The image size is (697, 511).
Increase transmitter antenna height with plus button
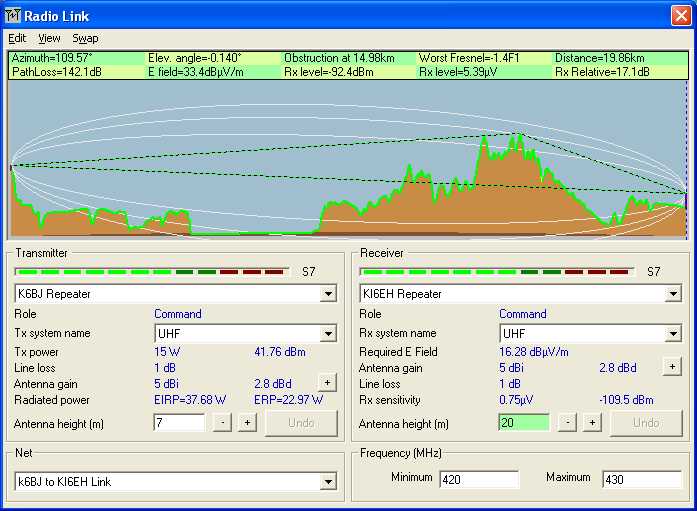246,423
